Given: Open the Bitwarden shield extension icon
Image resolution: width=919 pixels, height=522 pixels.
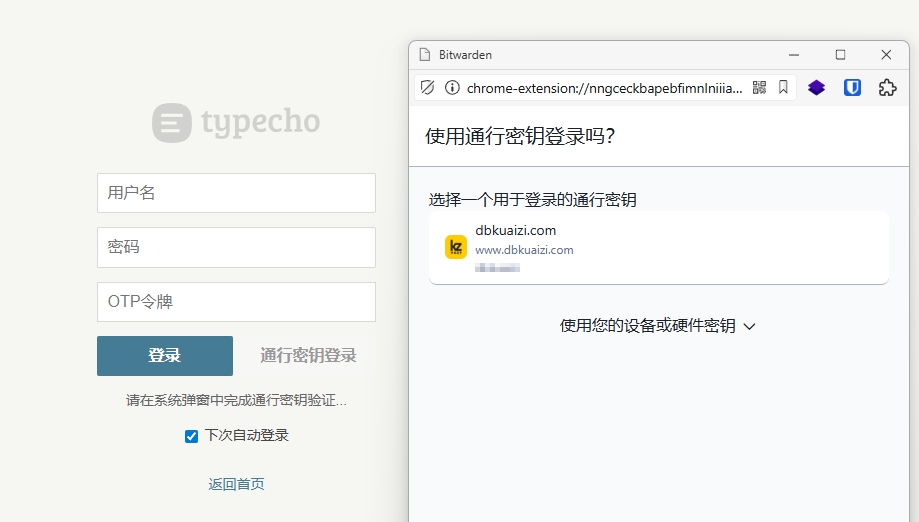Looking at the screenshot, I should pos(852,88).
